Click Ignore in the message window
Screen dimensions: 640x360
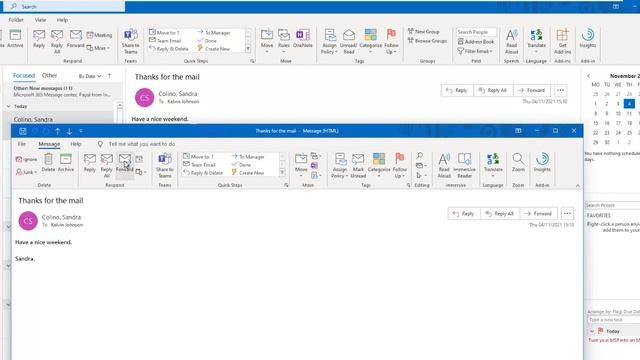[x=26, y=159]
